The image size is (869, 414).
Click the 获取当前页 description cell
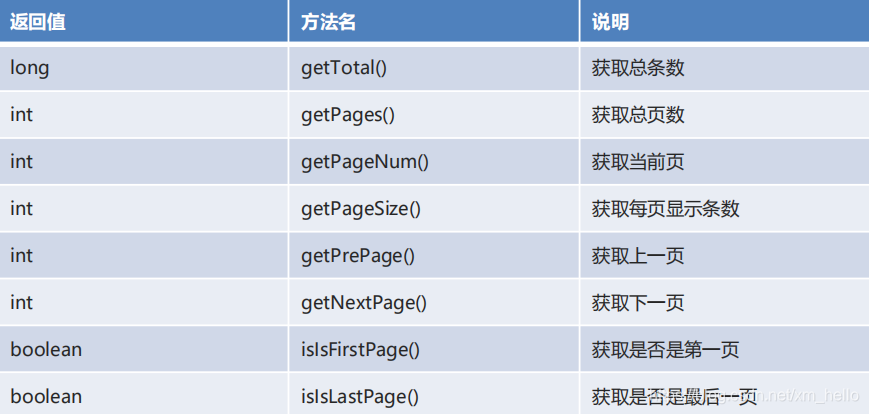(725, 162)
